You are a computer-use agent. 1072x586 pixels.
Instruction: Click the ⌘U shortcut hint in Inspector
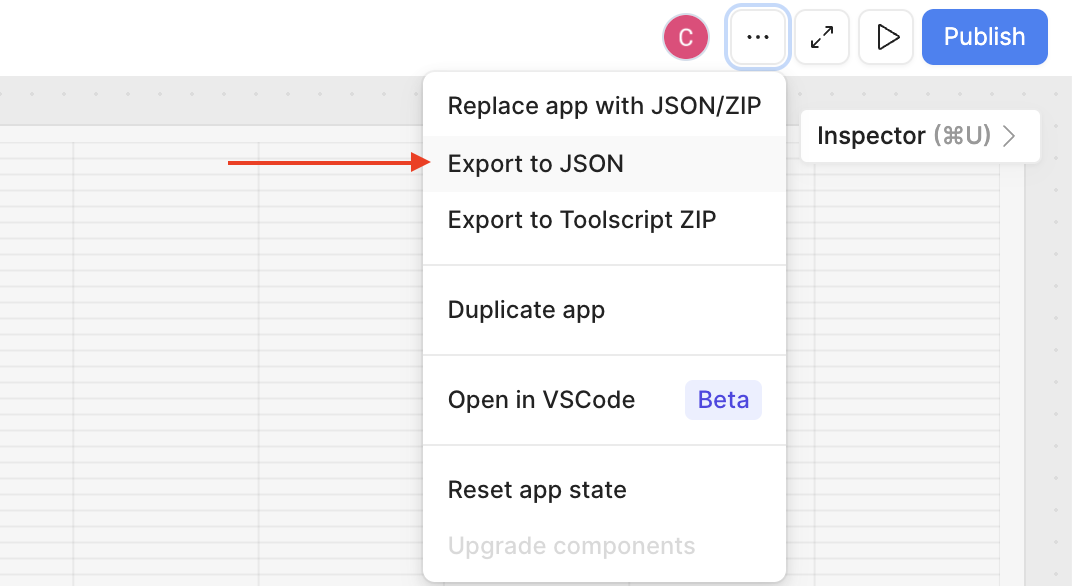point(961,136)
